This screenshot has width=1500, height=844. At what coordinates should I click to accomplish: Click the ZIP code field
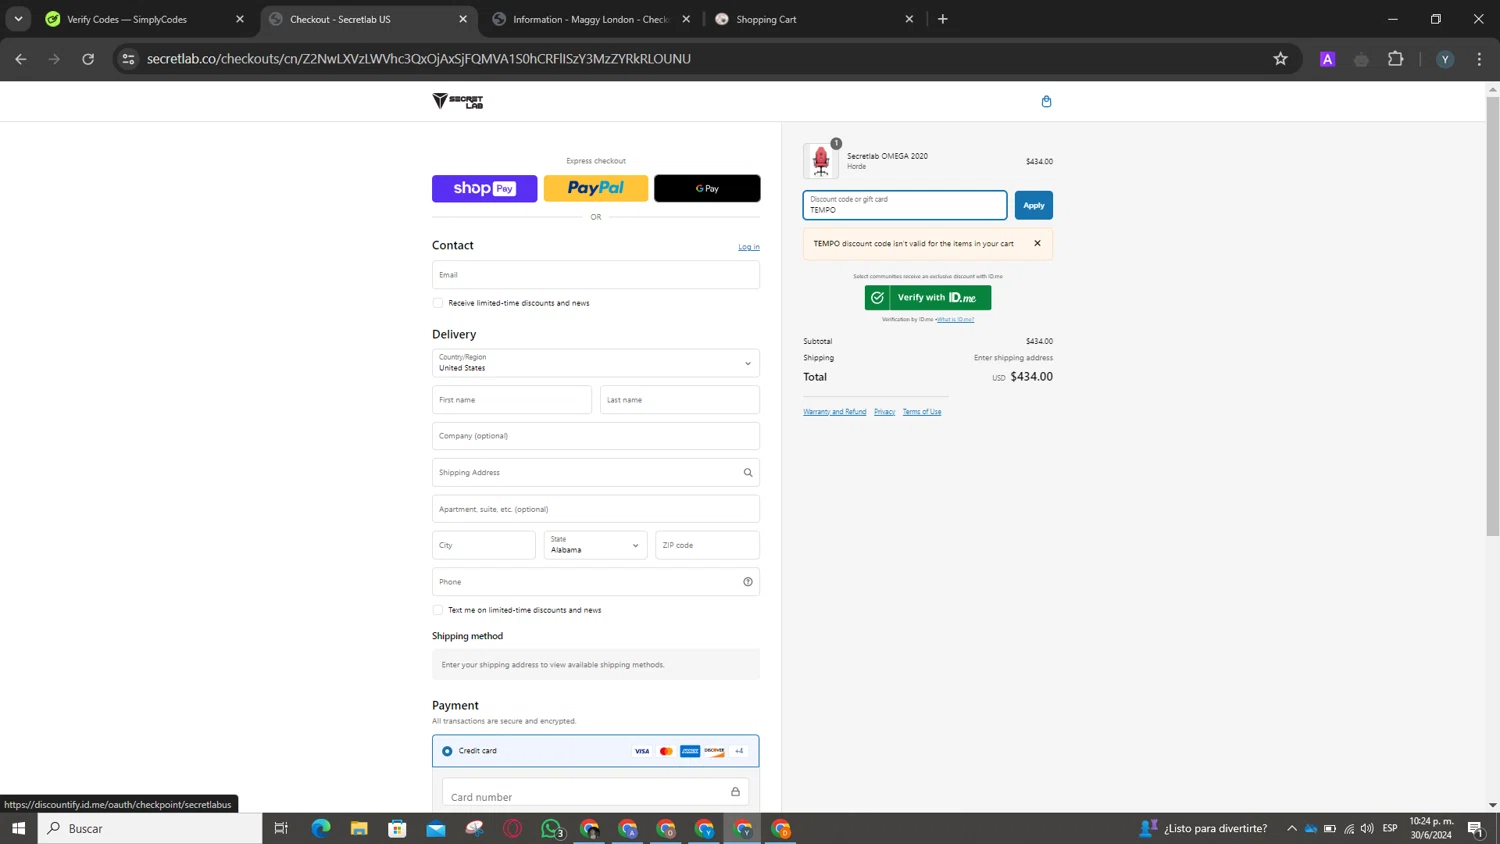[708, 545]
